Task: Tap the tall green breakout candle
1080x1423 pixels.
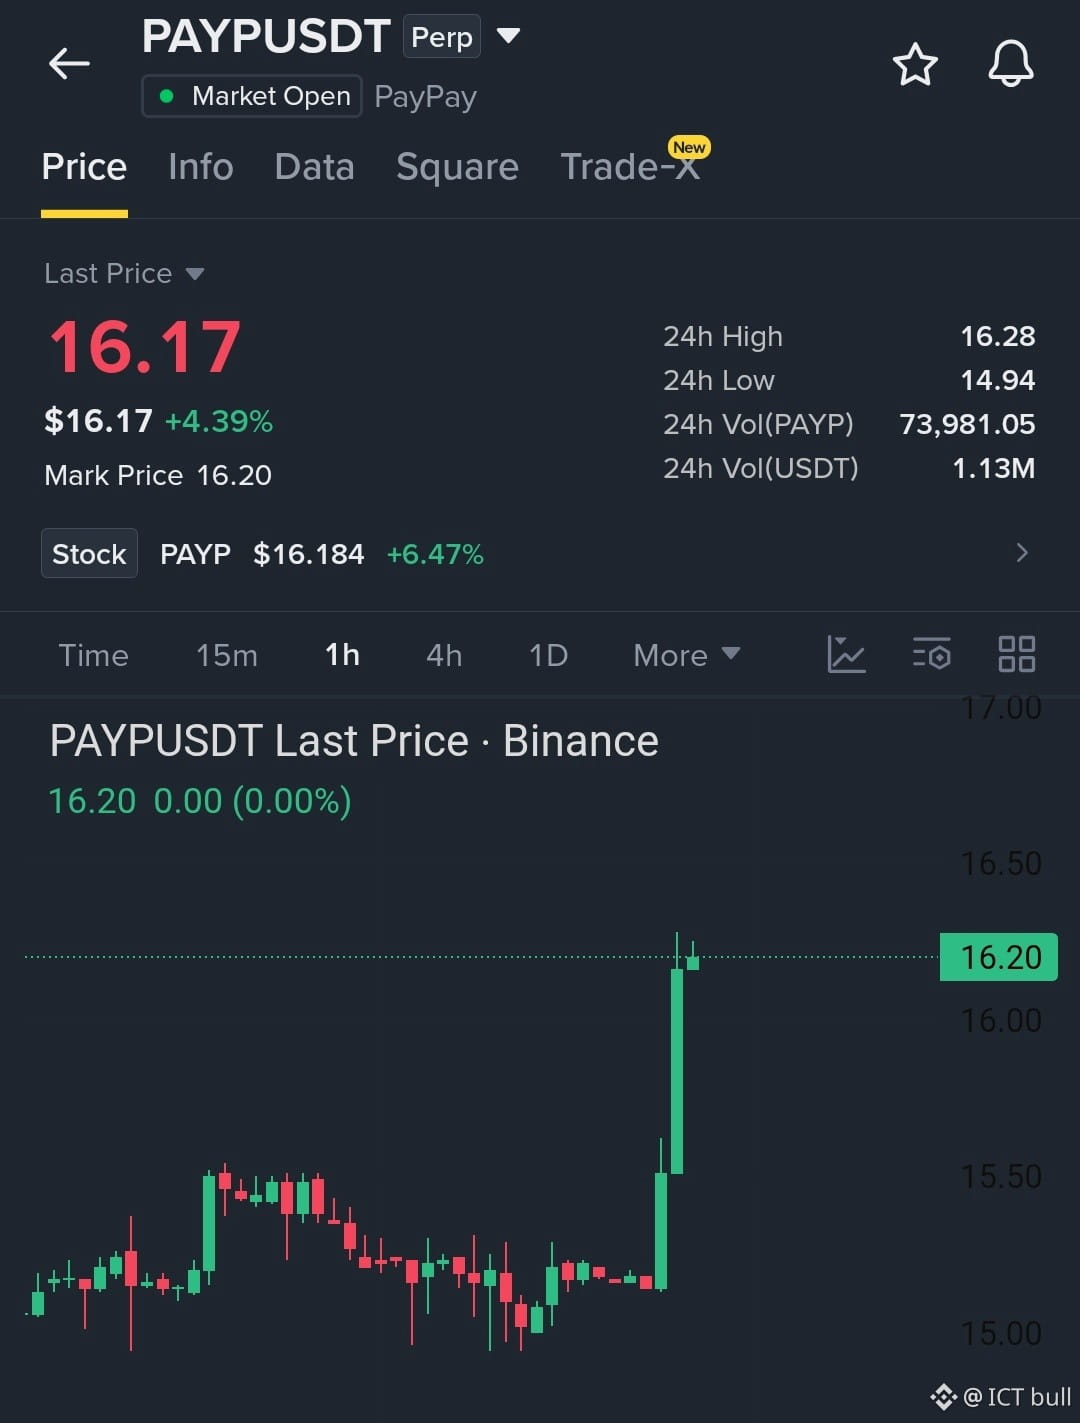Action: pyautogui.click(x=677, y=1070)
